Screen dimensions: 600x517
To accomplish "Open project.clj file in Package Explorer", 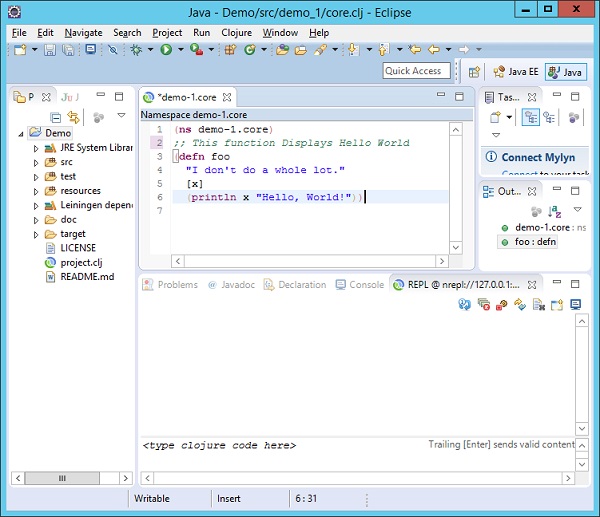I will coord(81,262).
